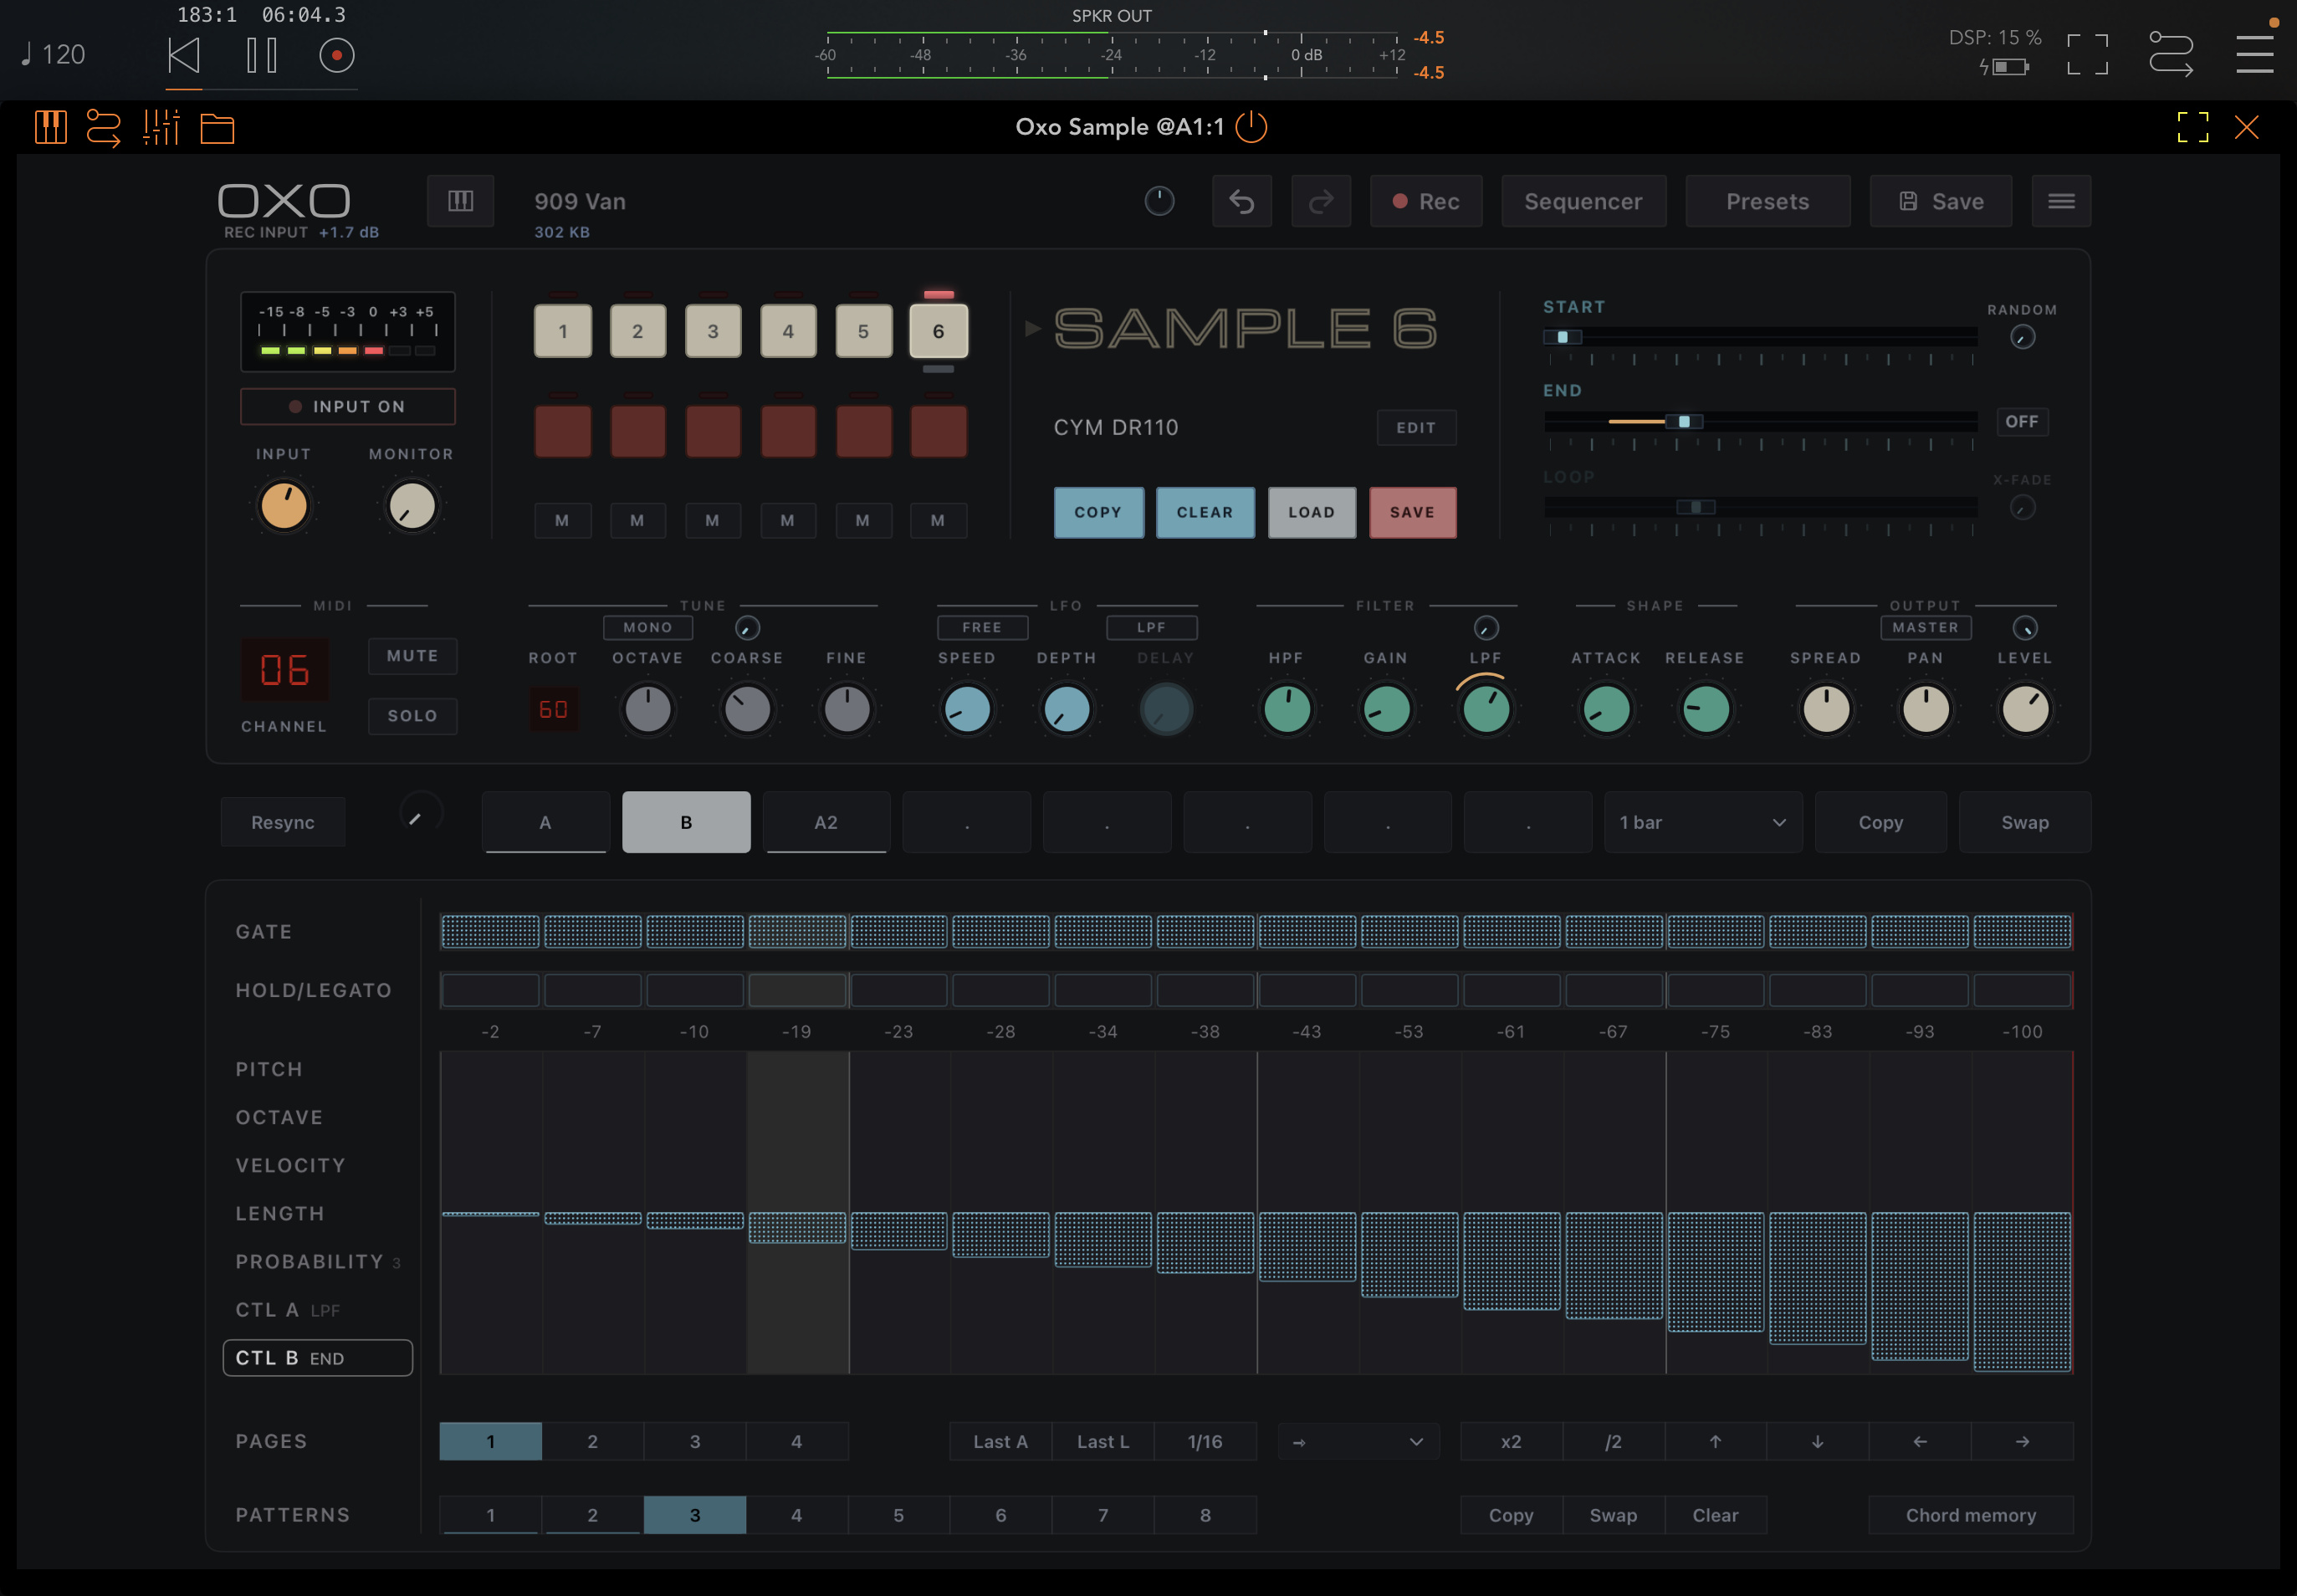This screenshot has height=1596, width=2297.
Task: Click the first GATE step cell
Action: tap(490, 932)
